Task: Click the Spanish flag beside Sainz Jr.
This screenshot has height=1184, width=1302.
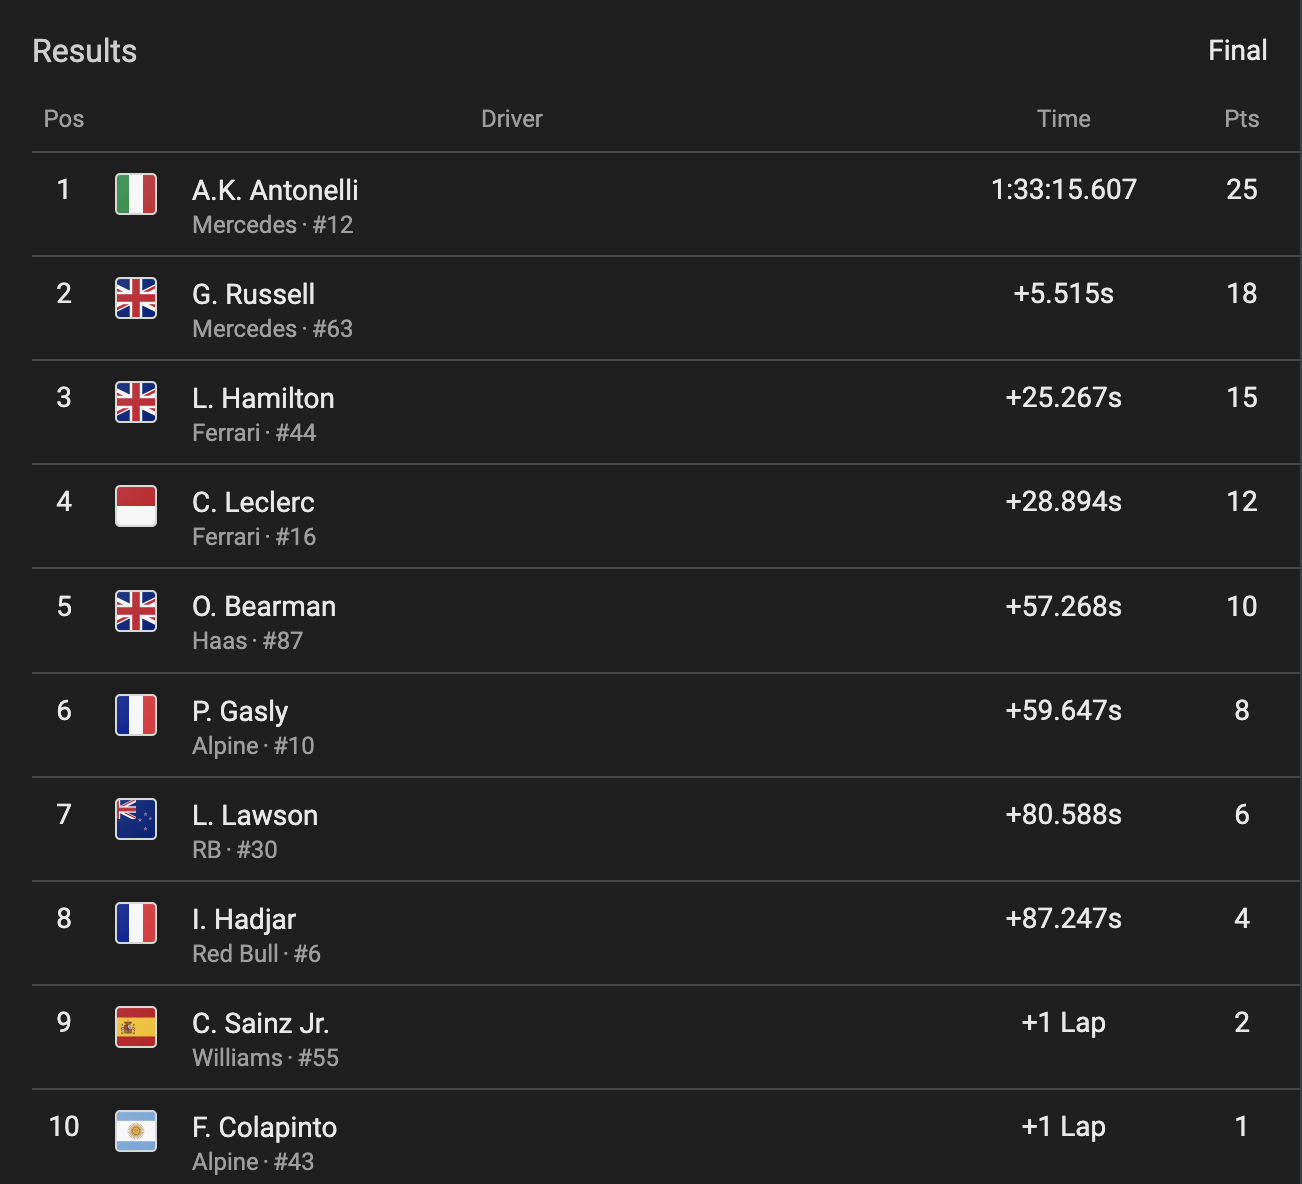Action: click(136, 1027)
